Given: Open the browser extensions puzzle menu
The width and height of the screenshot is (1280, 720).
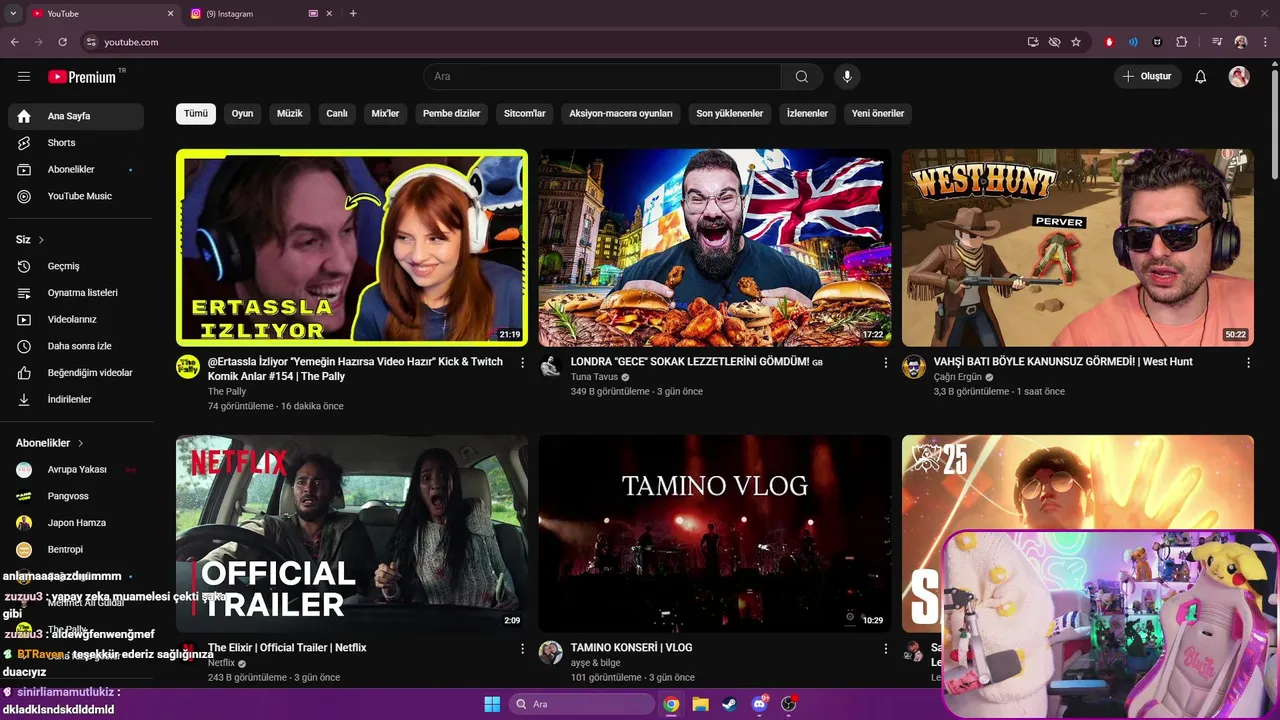Looking at the screenshot, I should click(1182, 42).
